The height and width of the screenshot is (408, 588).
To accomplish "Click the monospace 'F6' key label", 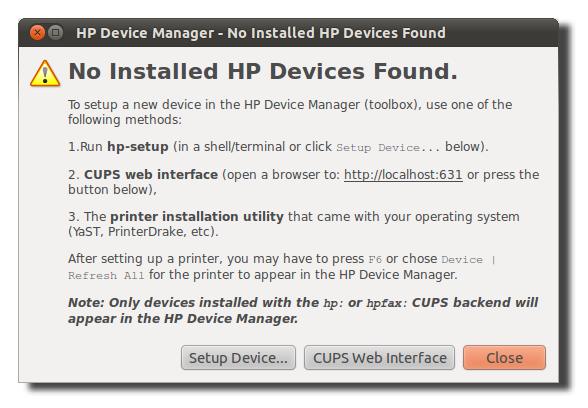I will [375, 260].
